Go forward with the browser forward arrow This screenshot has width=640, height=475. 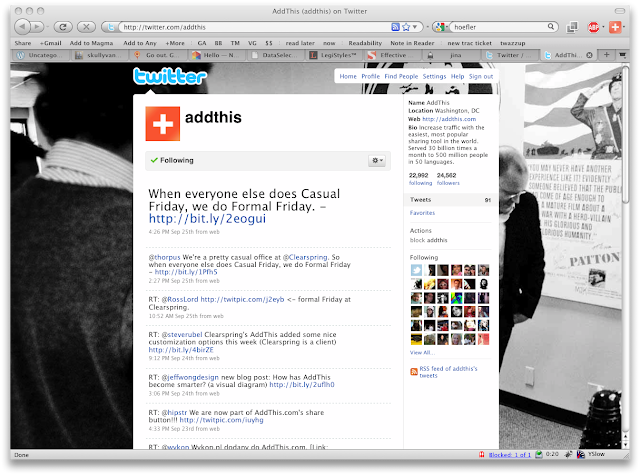[x=37, y=27]
